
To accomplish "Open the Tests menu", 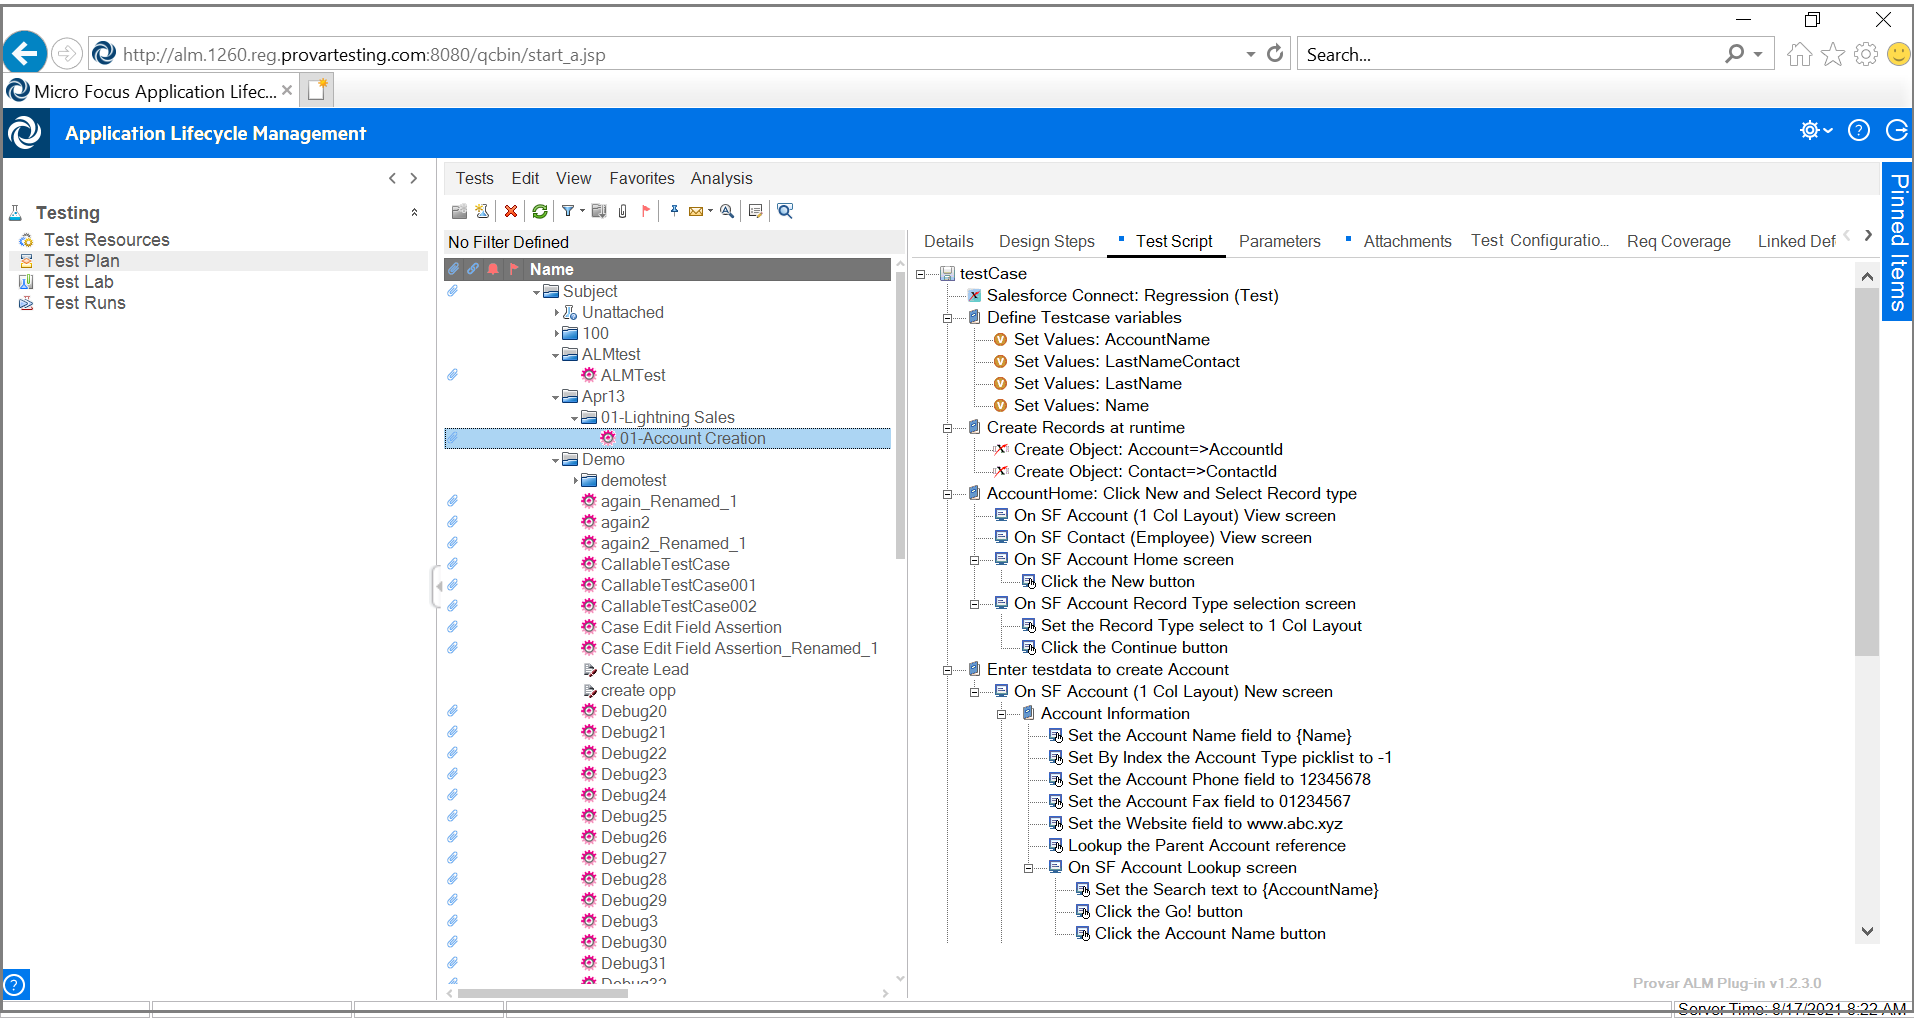I will (x=475, y=178).
